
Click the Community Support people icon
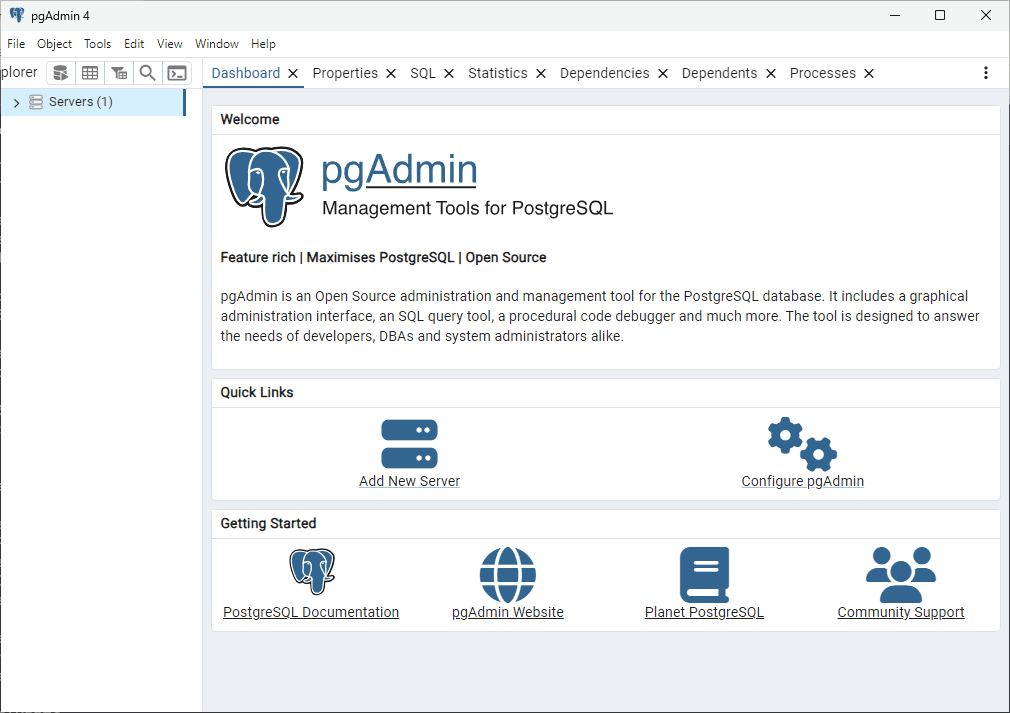[900, 574]
